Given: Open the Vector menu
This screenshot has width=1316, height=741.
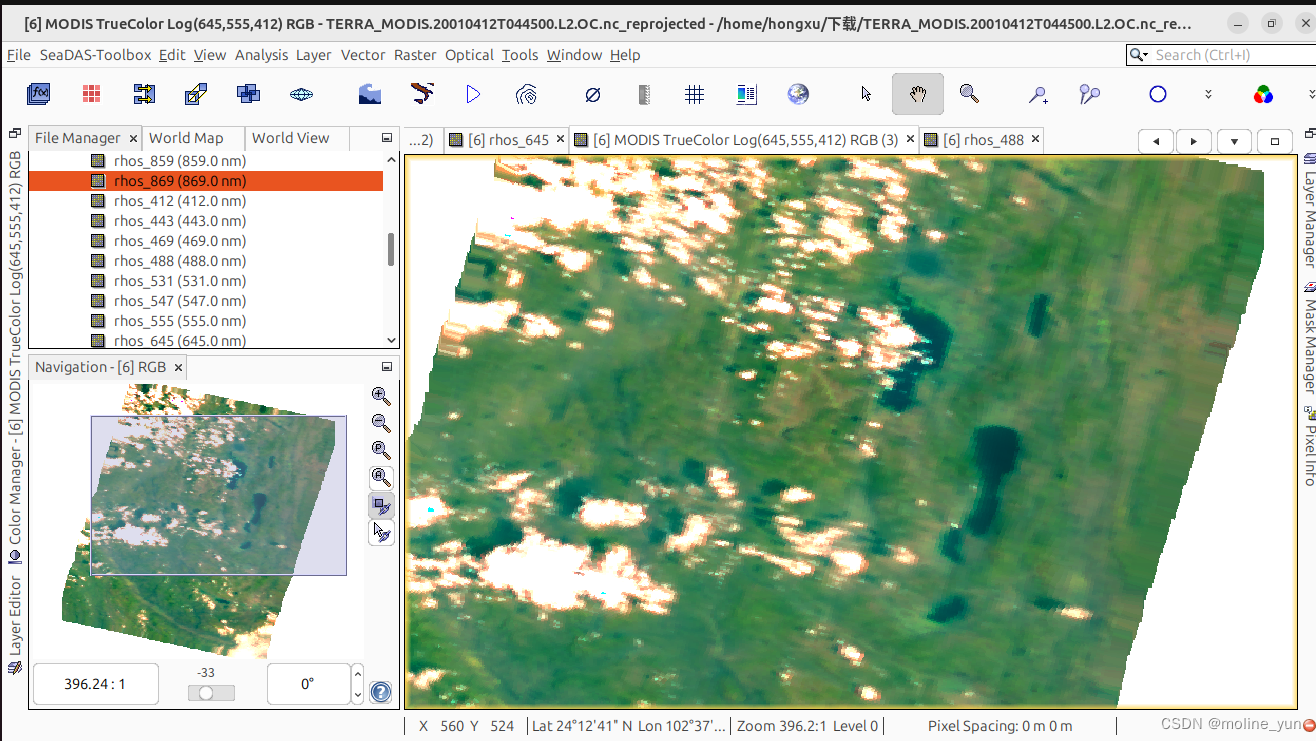Looking at the screenshot, I should click(x=363, y=55).
